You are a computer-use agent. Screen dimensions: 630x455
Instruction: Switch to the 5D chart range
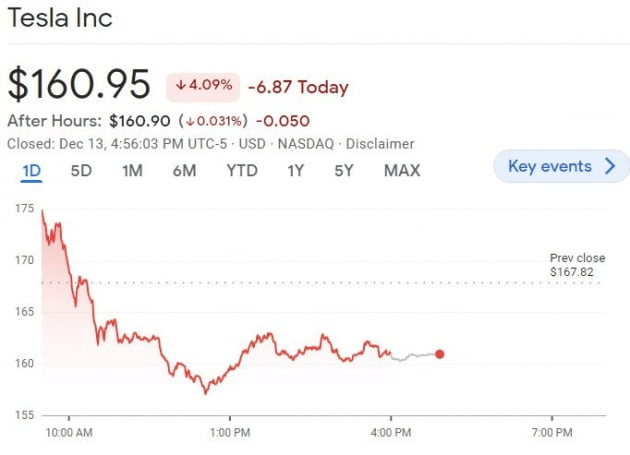(x=81, y=170)
